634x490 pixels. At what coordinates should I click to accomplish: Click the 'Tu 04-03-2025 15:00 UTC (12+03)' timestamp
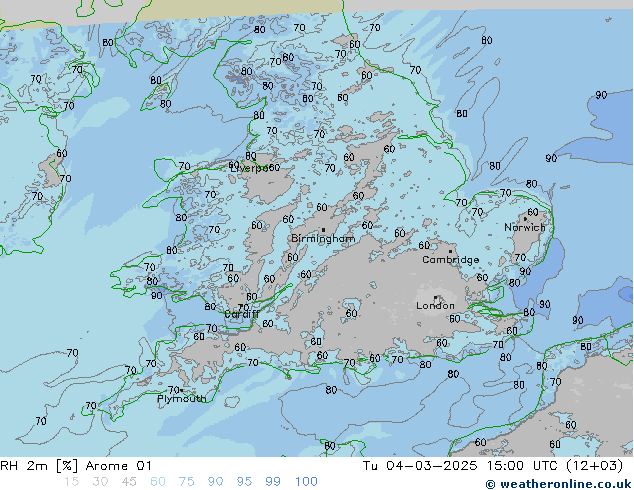click(493, 466)
